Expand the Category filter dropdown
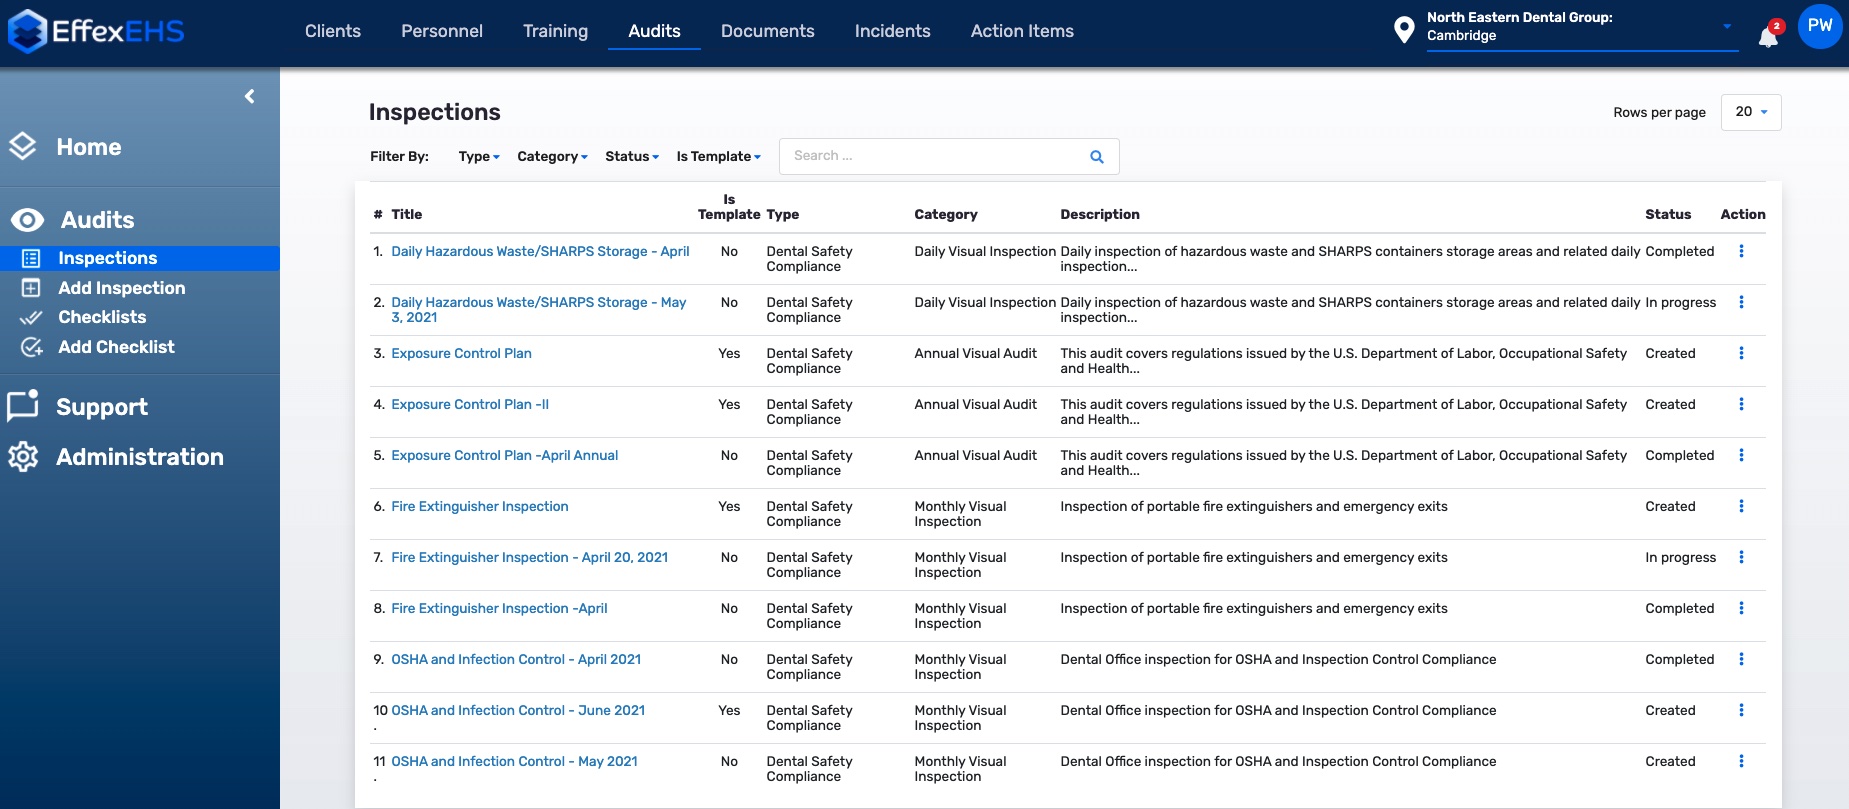The height and width of the screenshot is (809, 1849). (552, 157)
